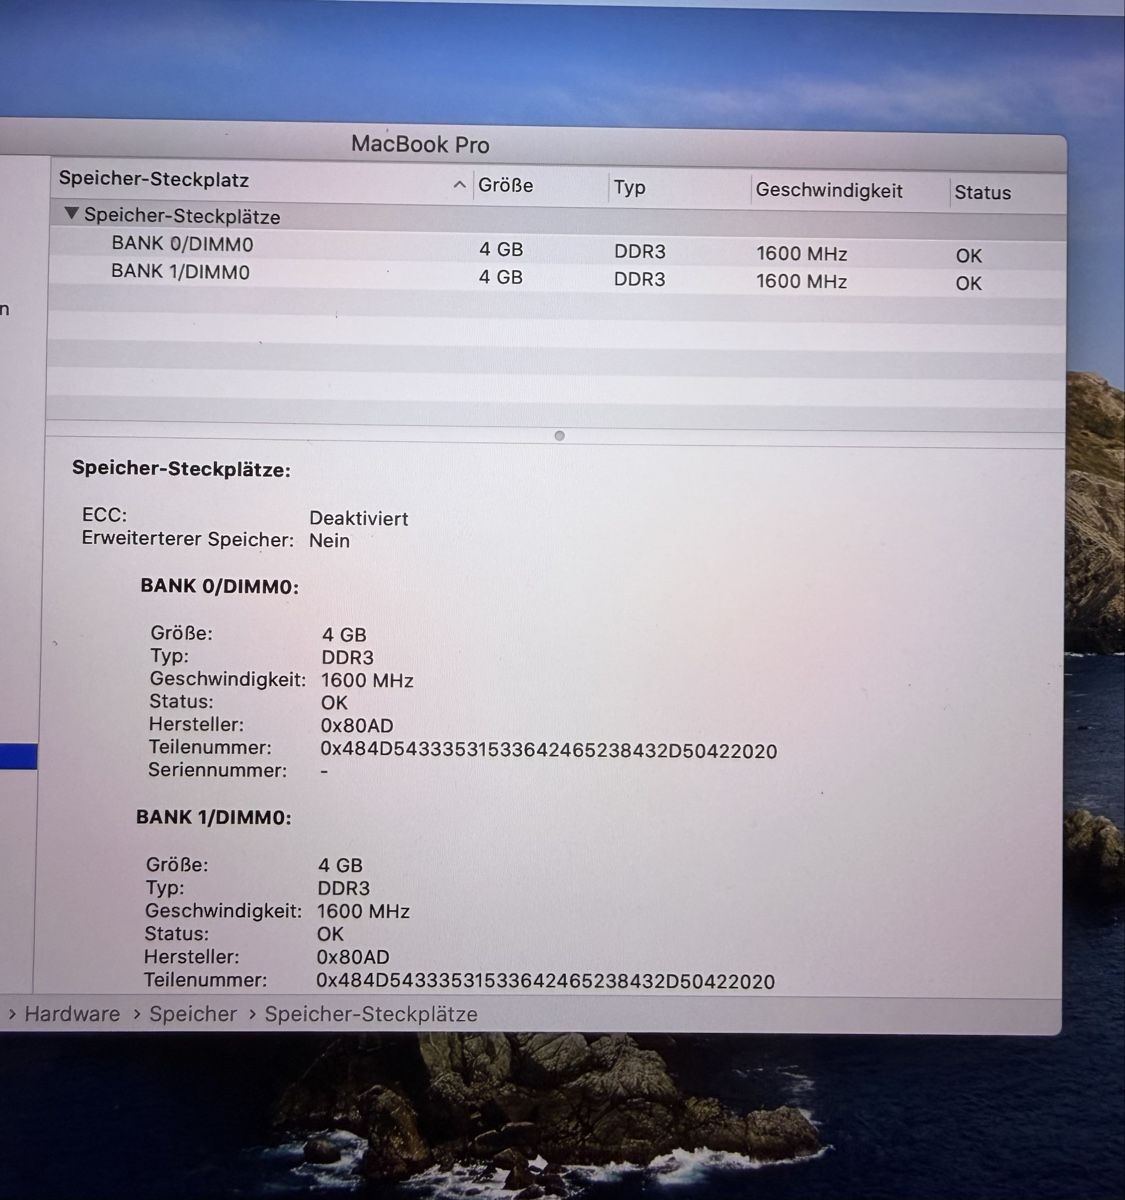The width and height of the screenshot is (1125, 1200).
Task: Click Speicher-Steckplätze in the path bar
Action: click(x=371, y=1014)
